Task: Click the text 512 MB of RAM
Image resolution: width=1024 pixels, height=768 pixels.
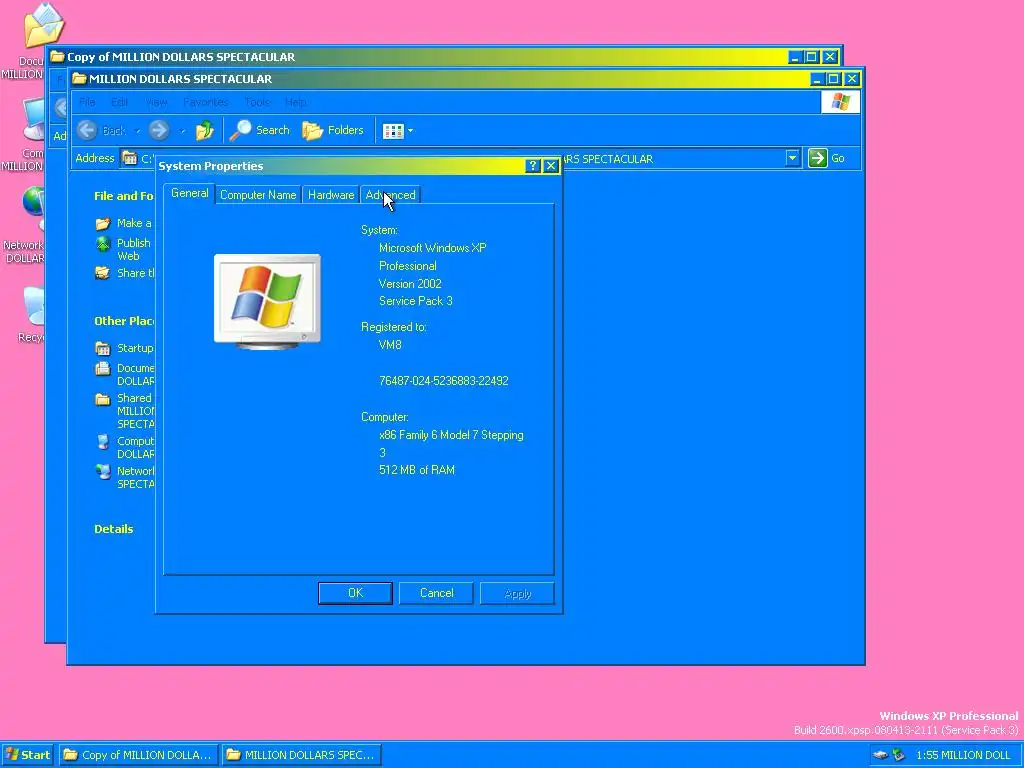Action: click(x=417, y=470)
